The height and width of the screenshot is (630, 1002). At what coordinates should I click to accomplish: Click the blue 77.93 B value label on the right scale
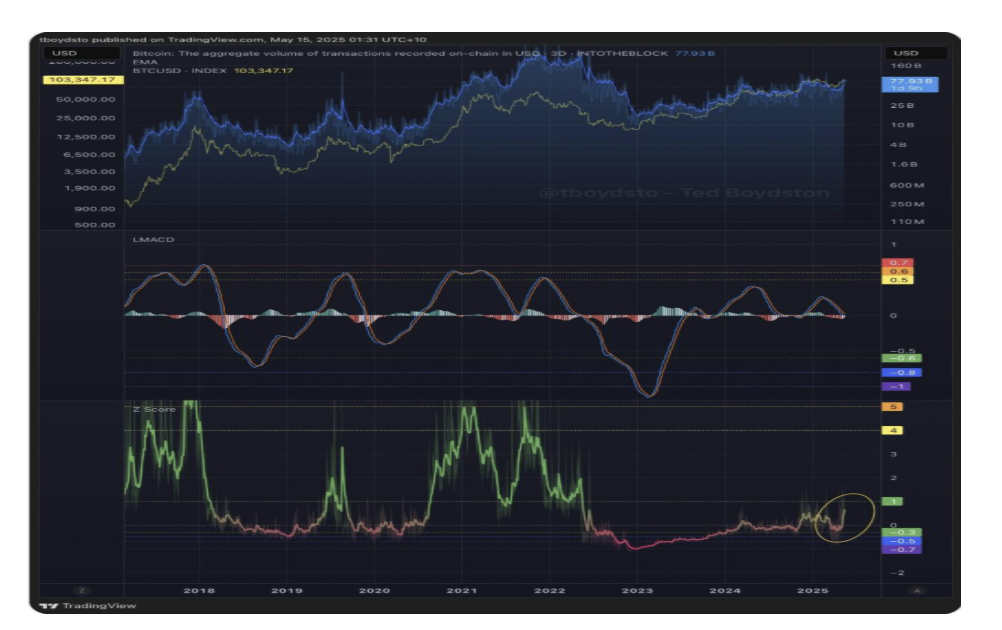[911, 84]
